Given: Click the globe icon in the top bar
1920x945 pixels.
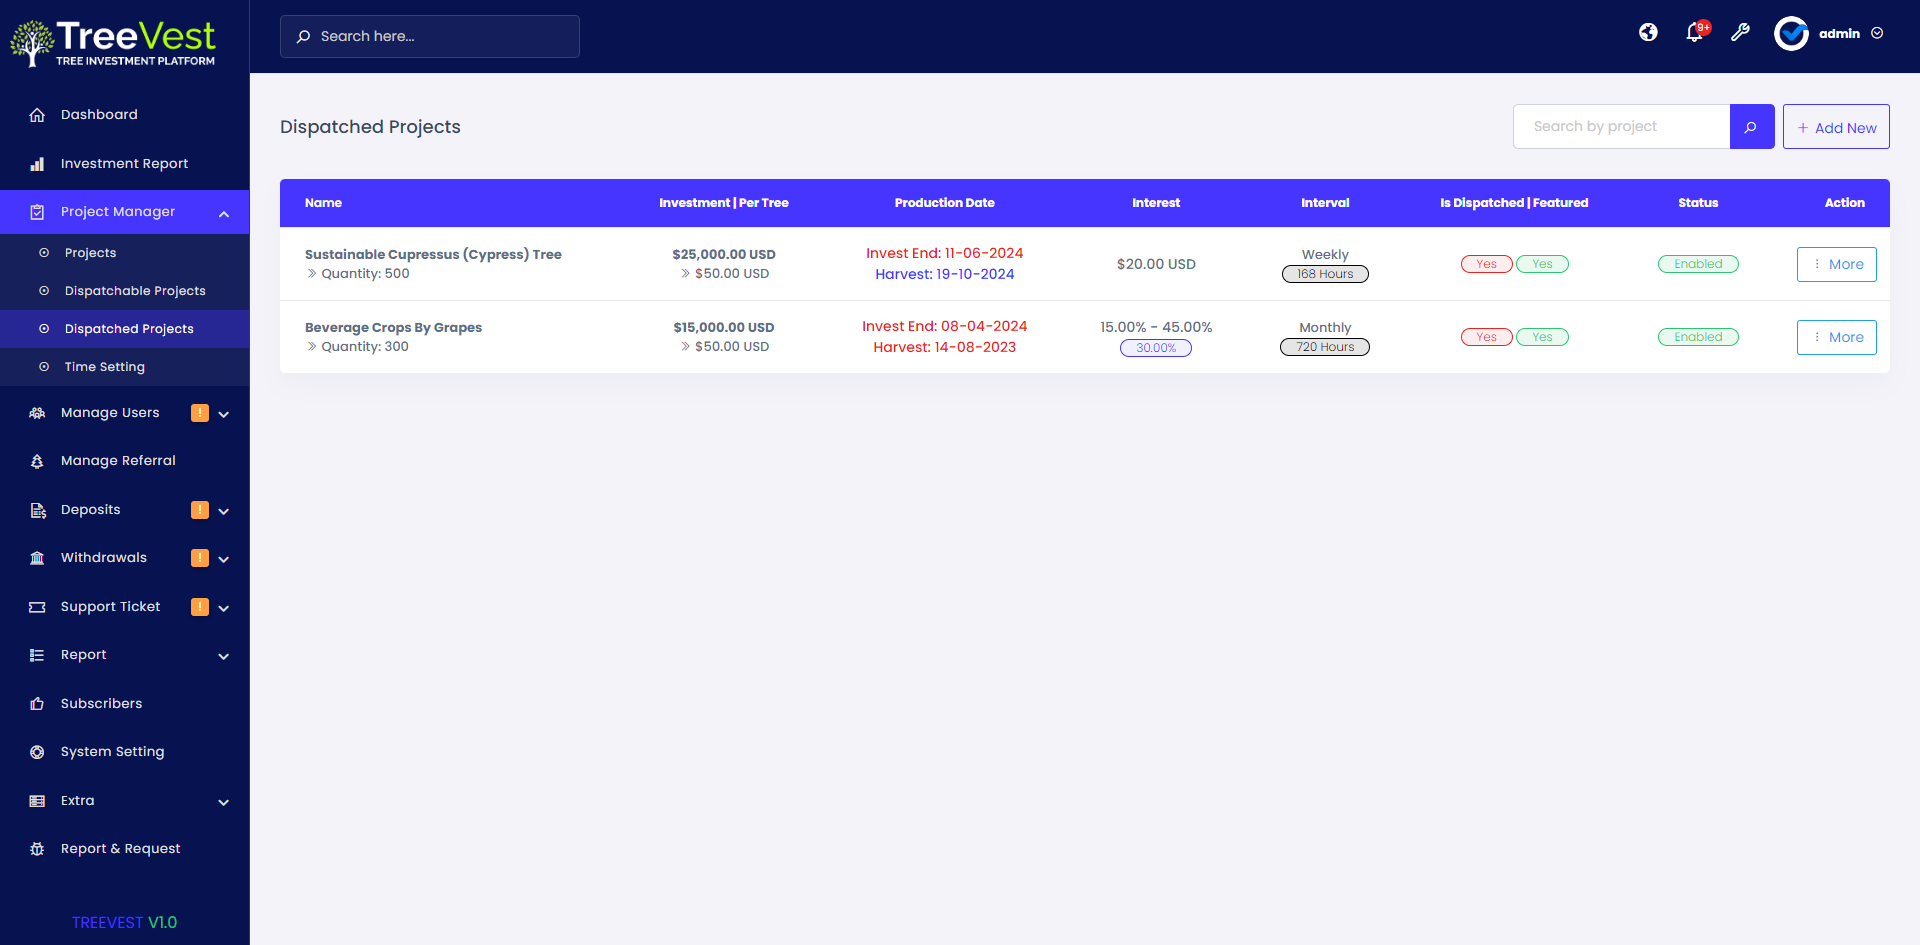Looking at the screenshot, I should tap(1648, 33).
